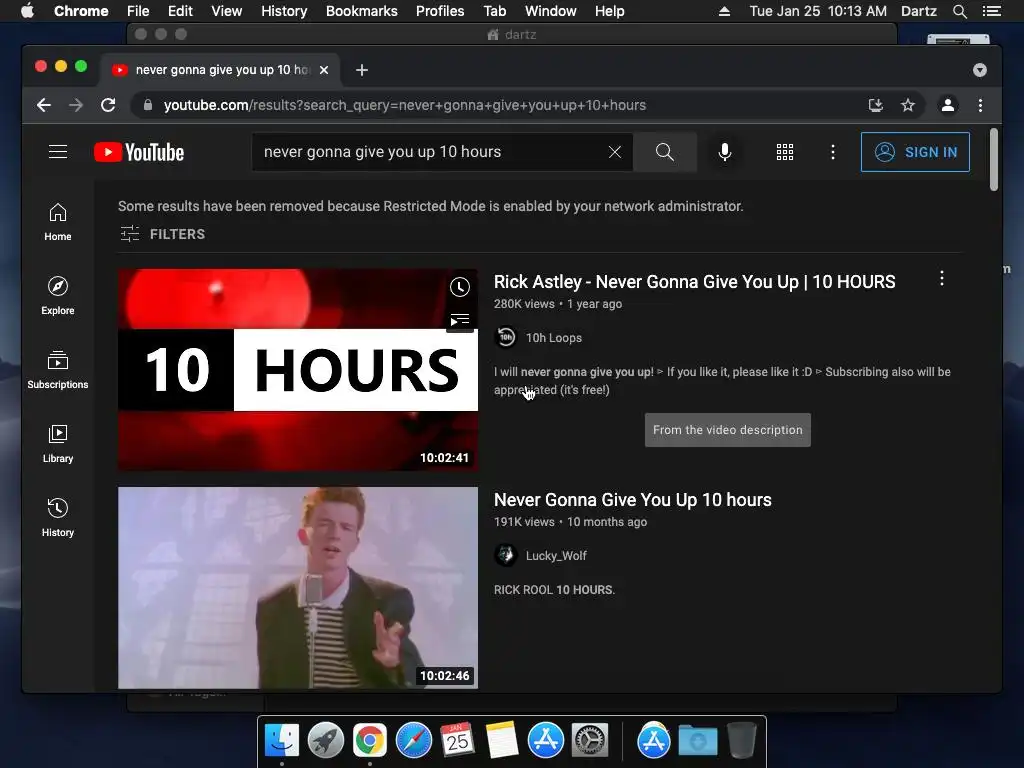Click the page vertical scrollbar
The height and width of the screenshot is (768, 1024).
click(994, 160)
